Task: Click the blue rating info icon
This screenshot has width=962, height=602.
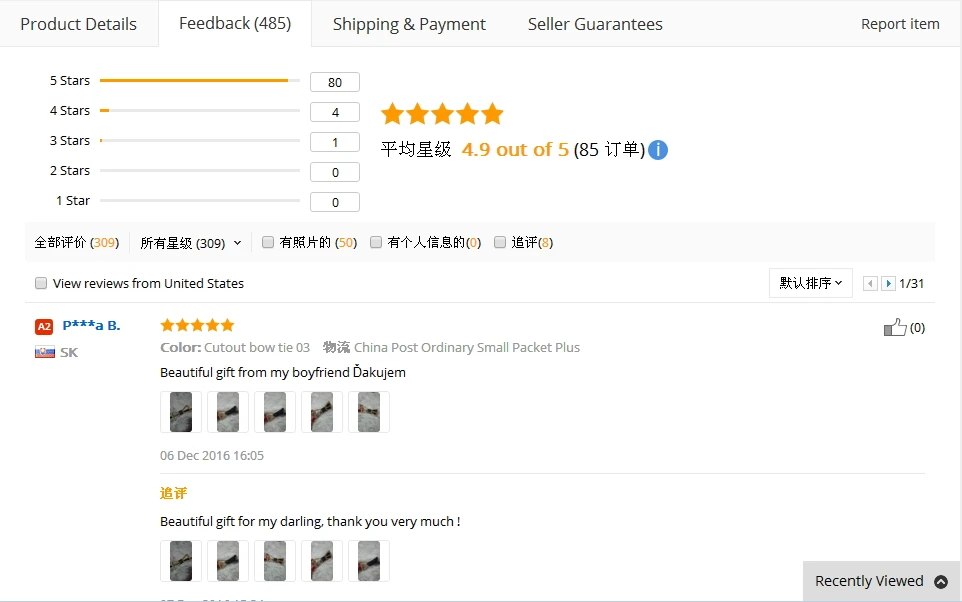Action: tap(658, 150)
